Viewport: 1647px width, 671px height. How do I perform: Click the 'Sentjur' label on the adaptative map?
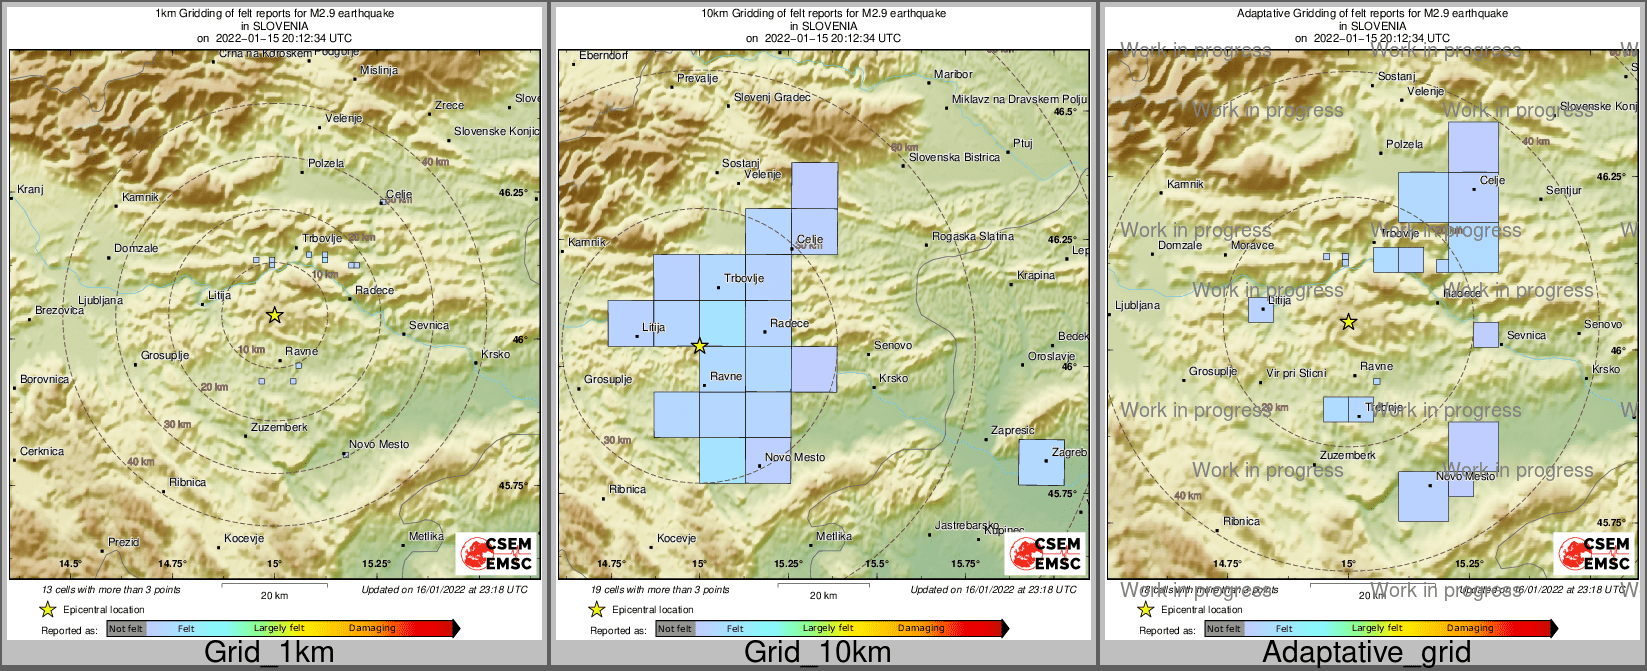(x=1564, y=190)
